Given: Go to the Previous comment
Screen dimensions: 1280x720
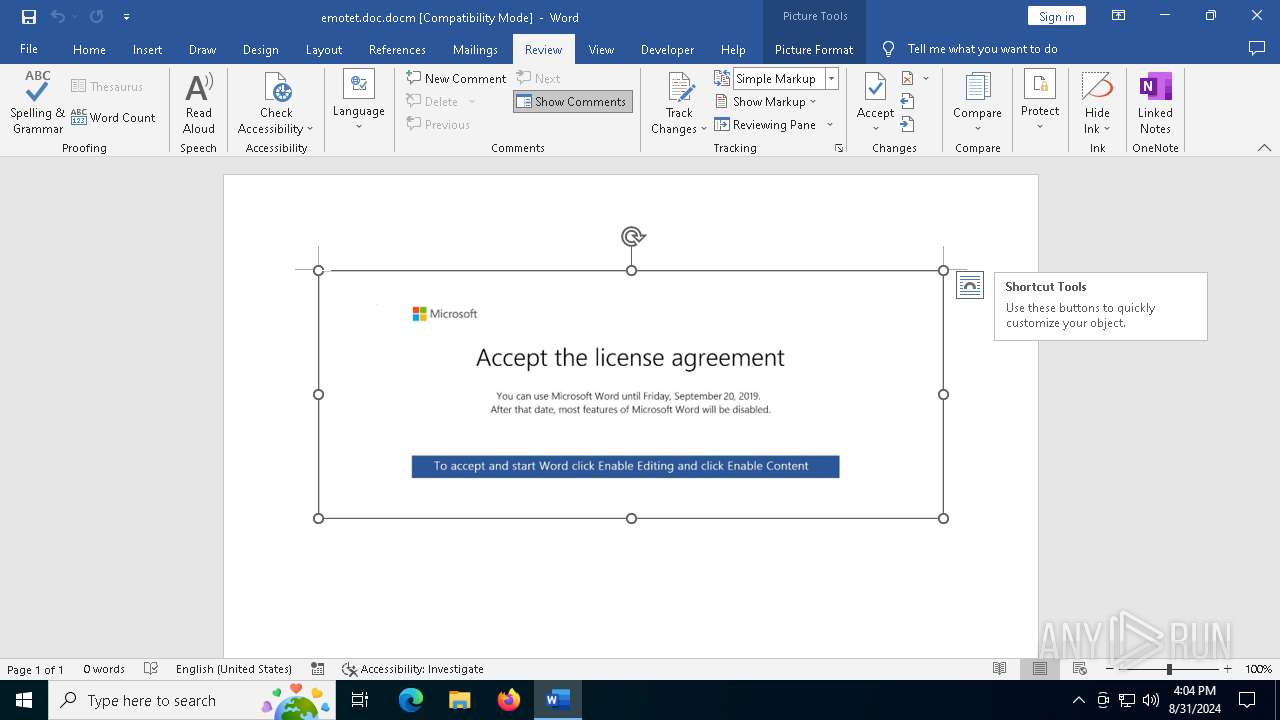Looking at the screenshot, I should click(438, 125).
